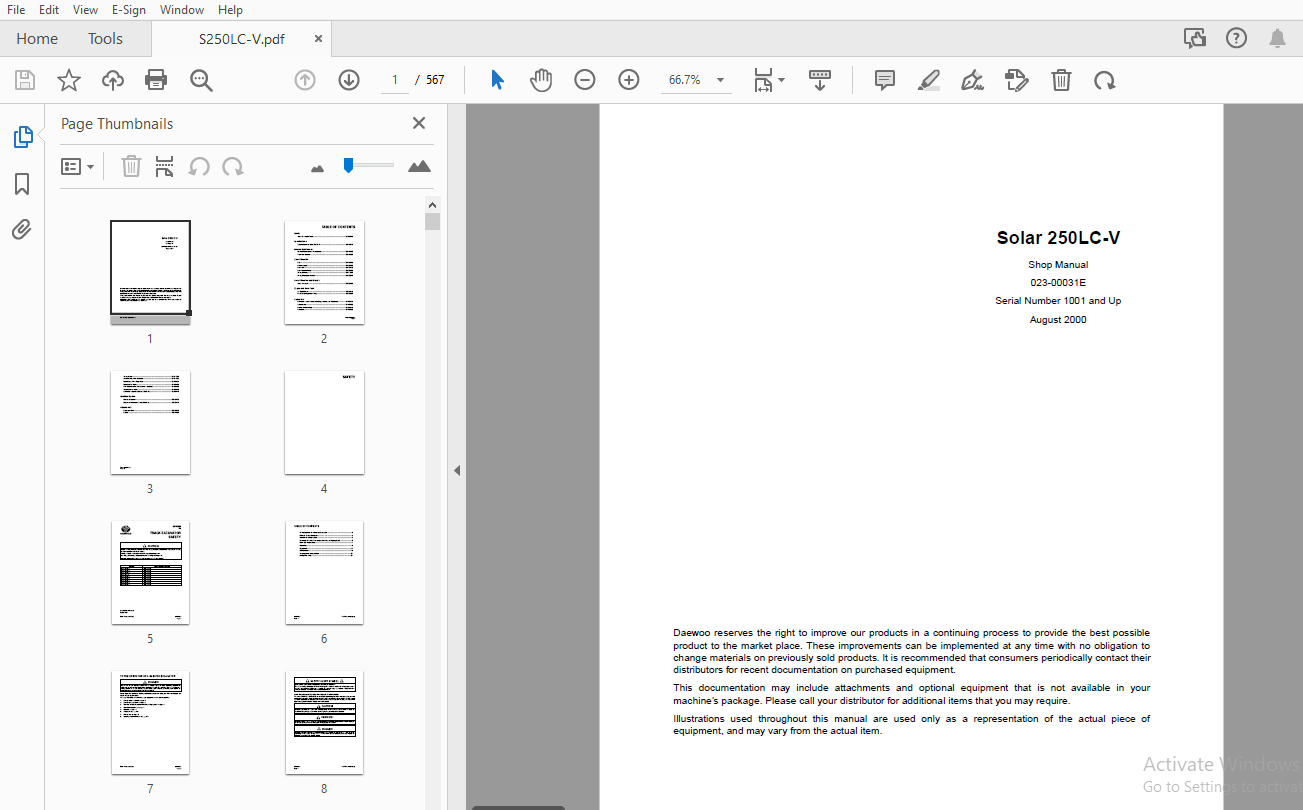Open the find text search tool
The height and width of the screenshot is (810, 1303).
(201, 80)
